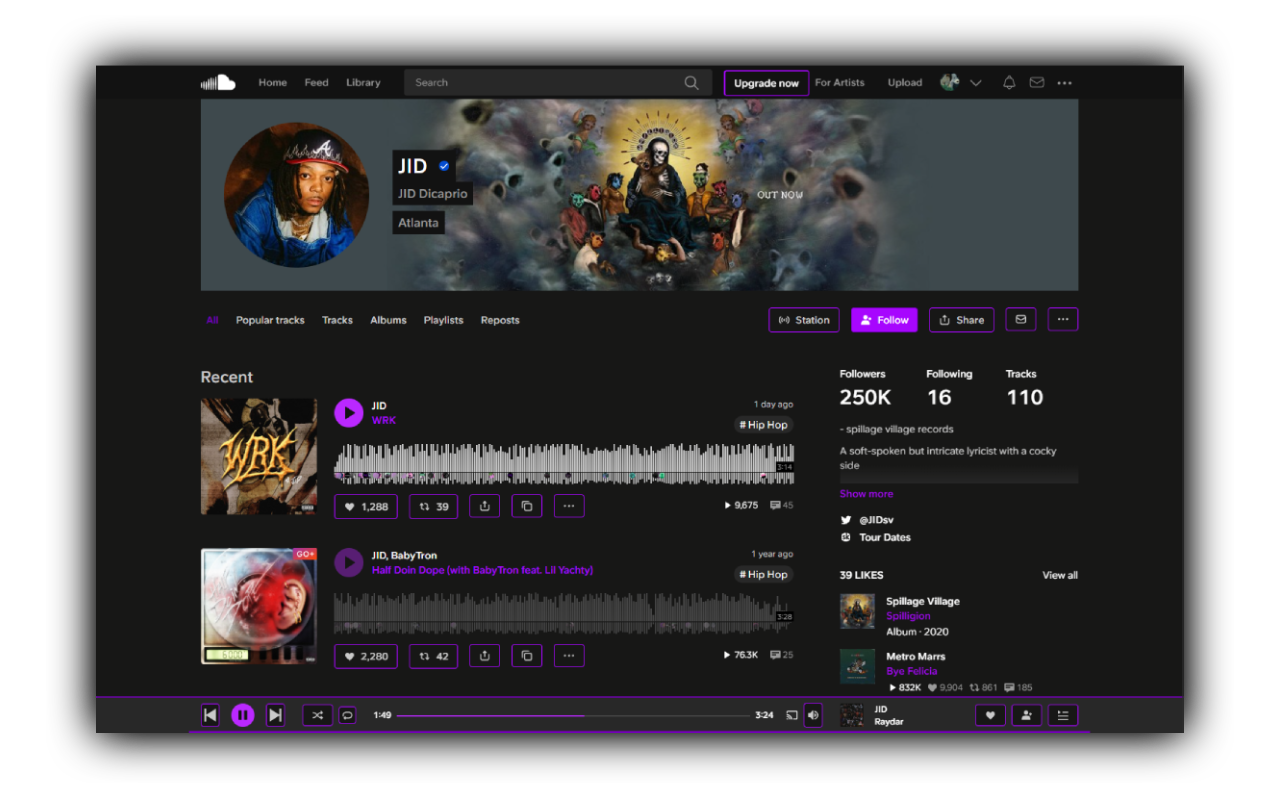Viewport: 1280px width, 800px height.
Task: Open the Next up queue
Action: coord(1062,715)
